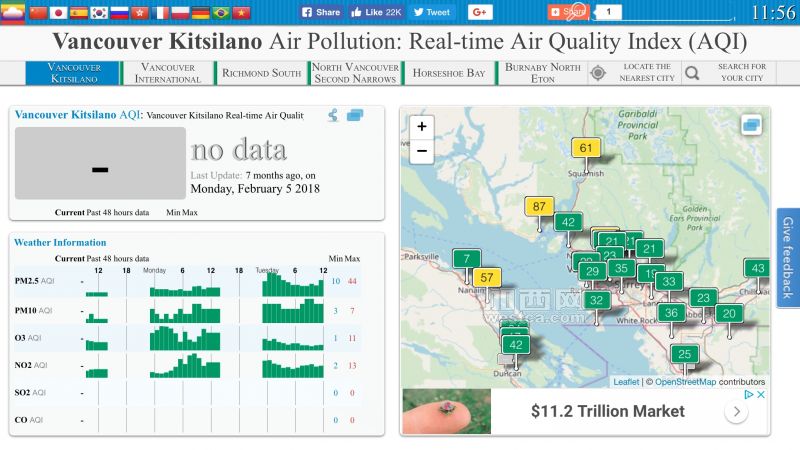This screenshot has width=800, height=450.
Task: Open the OpenStreetMap attribution link
Action: point(686,381)
